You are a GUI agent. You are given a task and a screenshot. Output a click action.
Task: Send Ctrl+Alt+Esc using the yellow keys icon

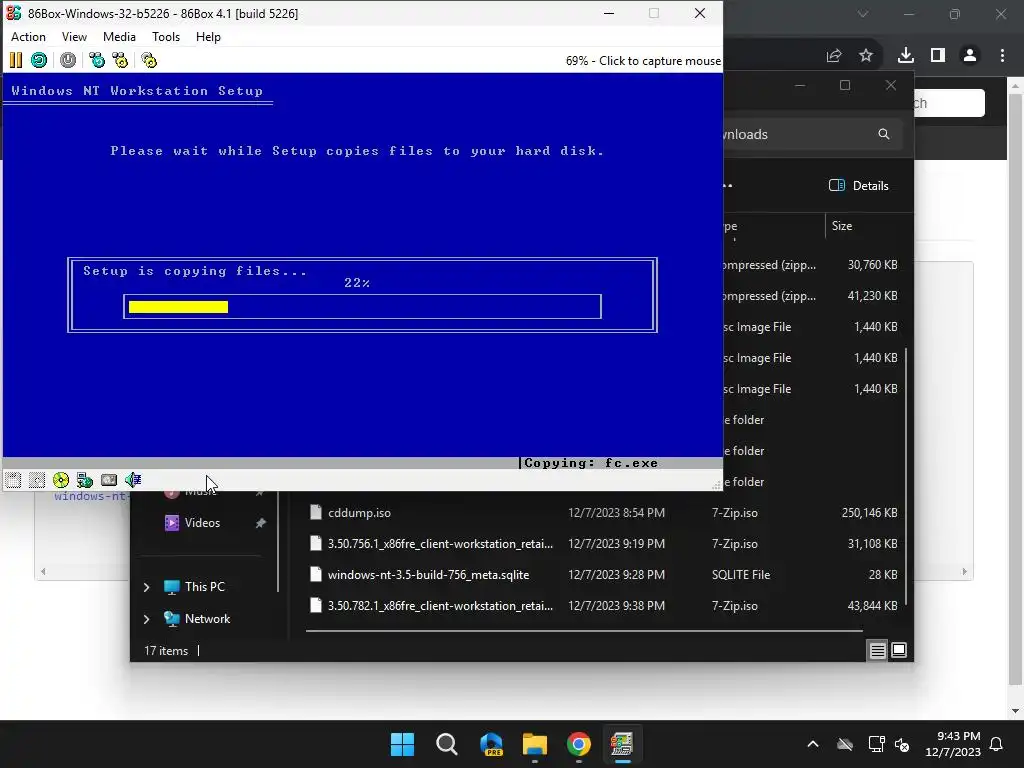tap(121, 61)
